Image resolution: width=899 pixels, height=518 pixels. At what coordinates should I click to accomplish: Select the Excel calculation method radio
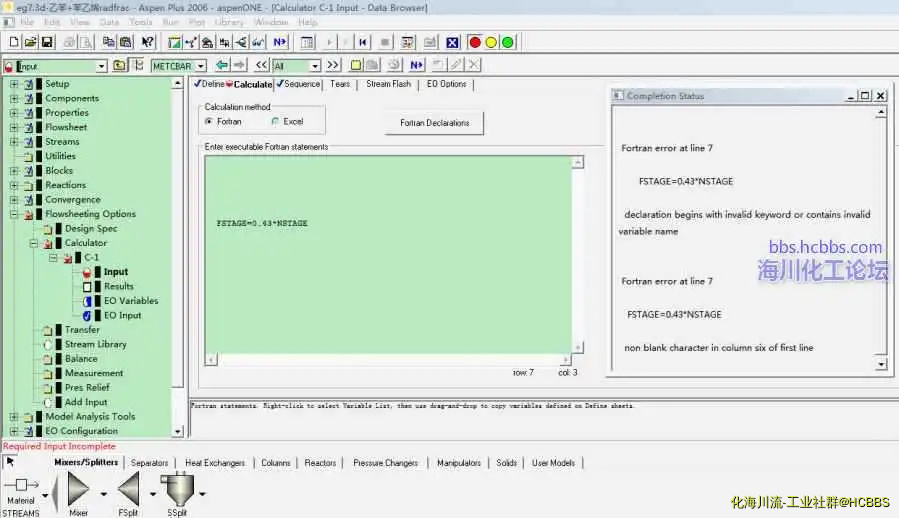[x=275, y=121]
